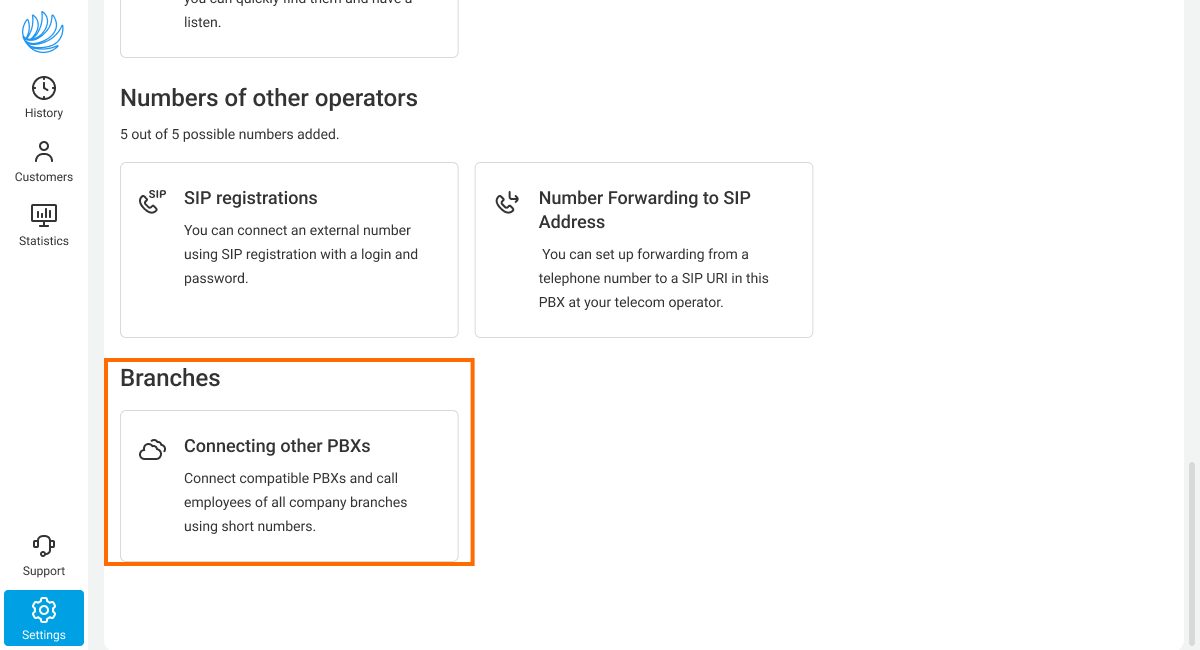The width and height of the screenshot is (1200, 650).
Task: Click the Customers person icon
Action: [x=44, y=152]
